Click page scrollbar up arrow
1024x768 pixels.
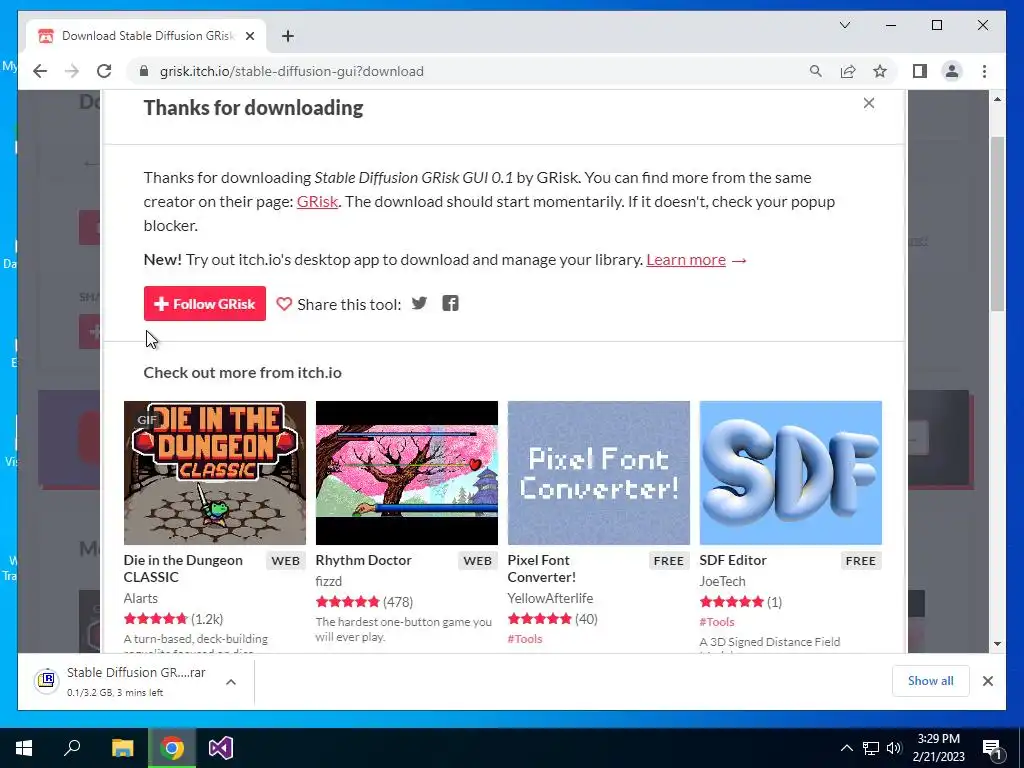(x=997, y=99)
